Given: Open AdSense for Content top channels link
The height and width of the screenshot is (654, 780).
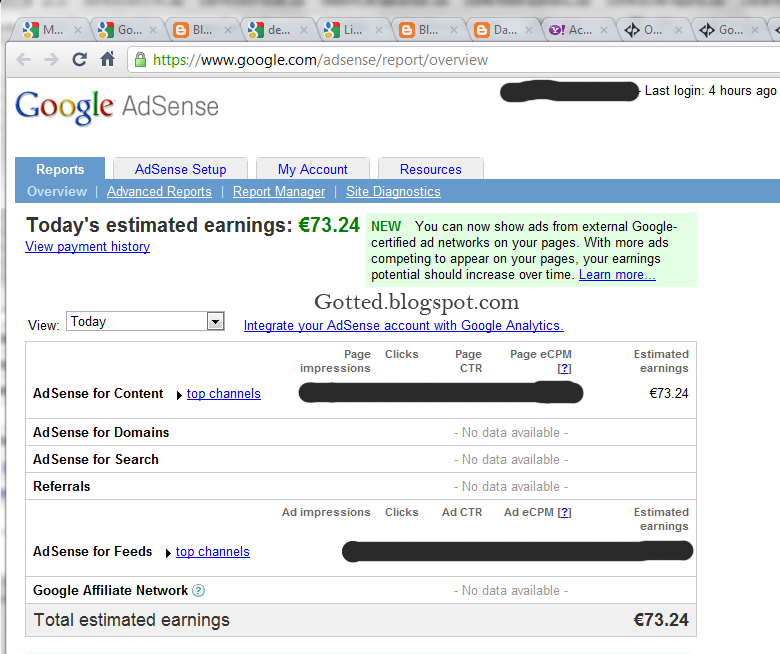Looking at the screenshot, I should (x=224, y=393).
